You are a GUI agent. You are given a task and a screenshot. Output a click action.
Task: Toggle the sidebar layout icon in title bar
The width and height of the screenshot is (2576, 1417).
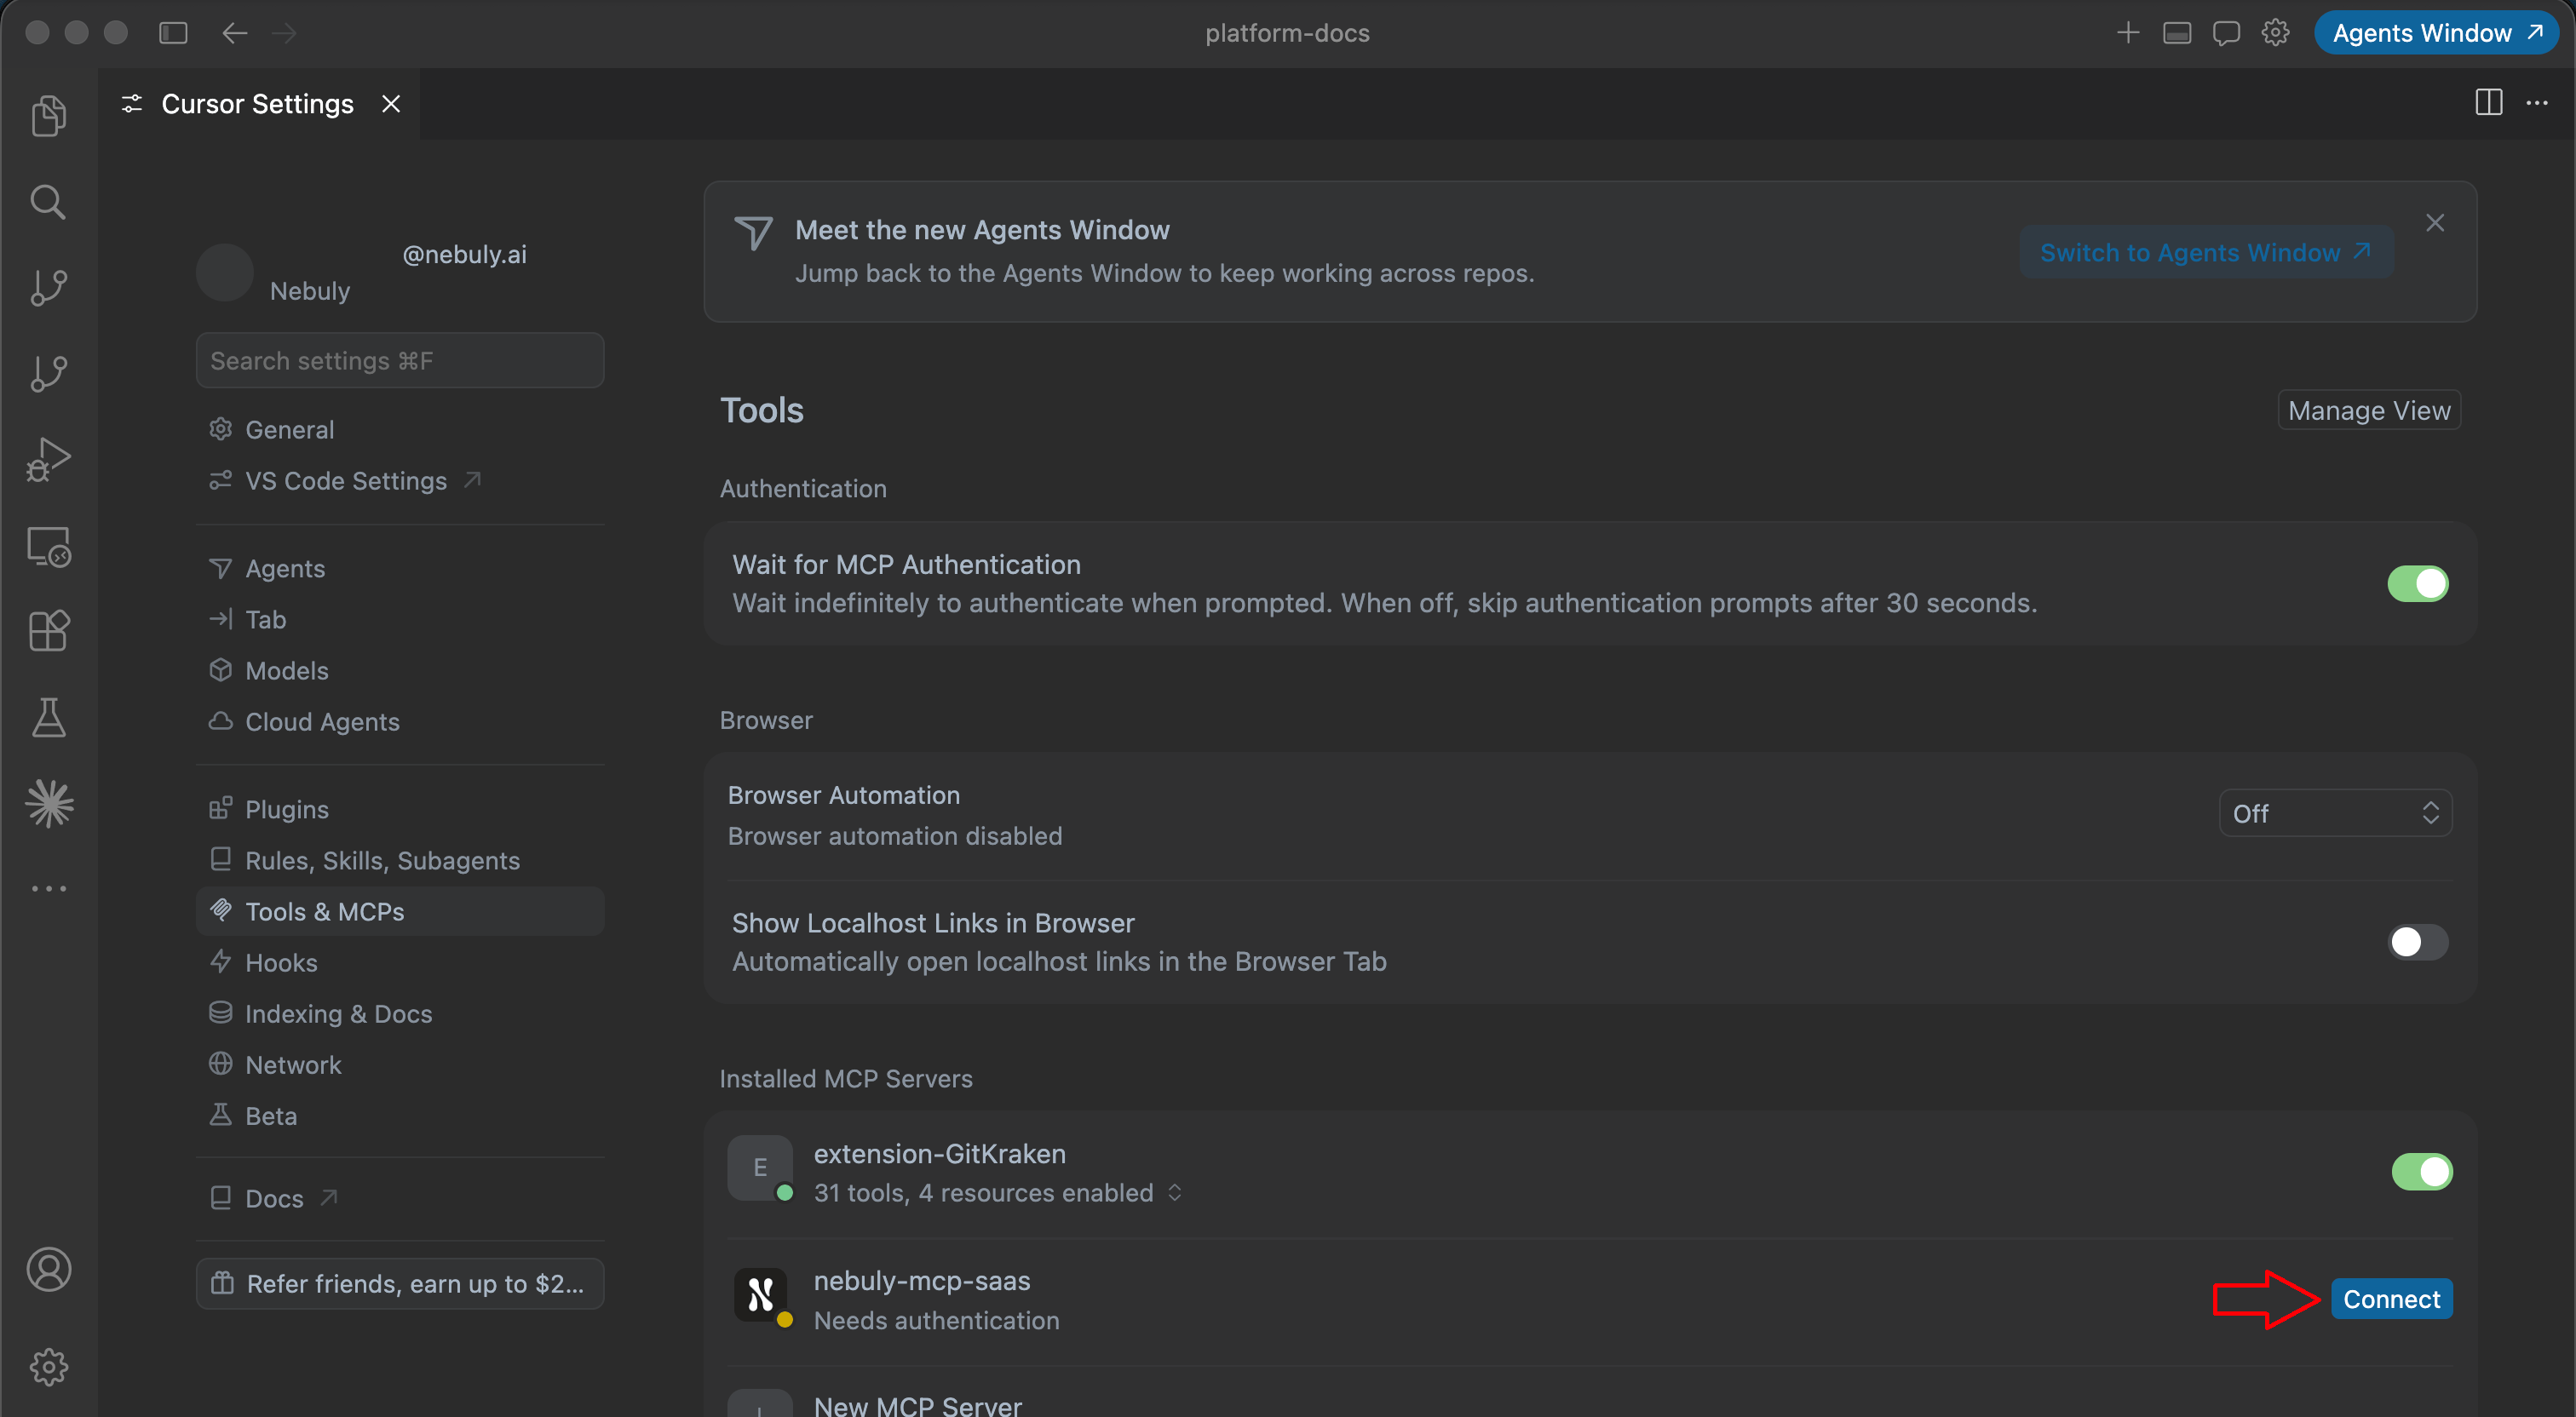pos(173,33)
